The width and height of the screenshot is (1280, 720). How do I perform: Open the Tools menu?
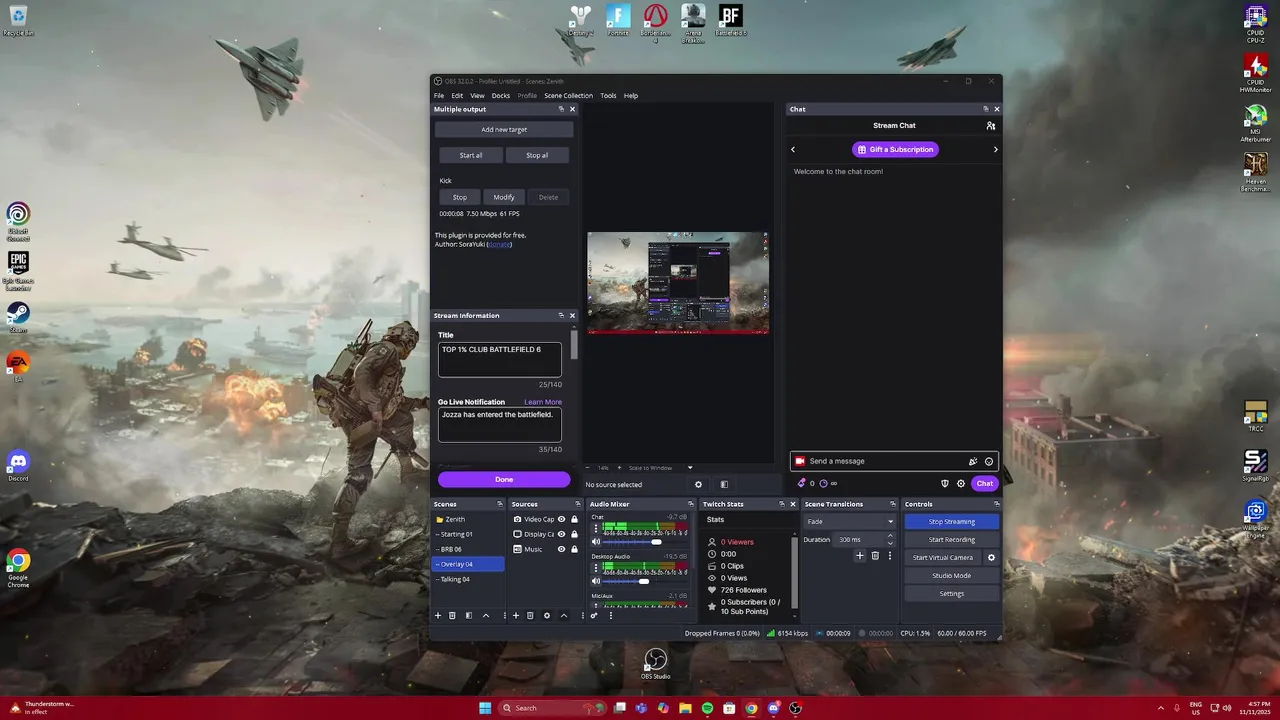[608, 96]
